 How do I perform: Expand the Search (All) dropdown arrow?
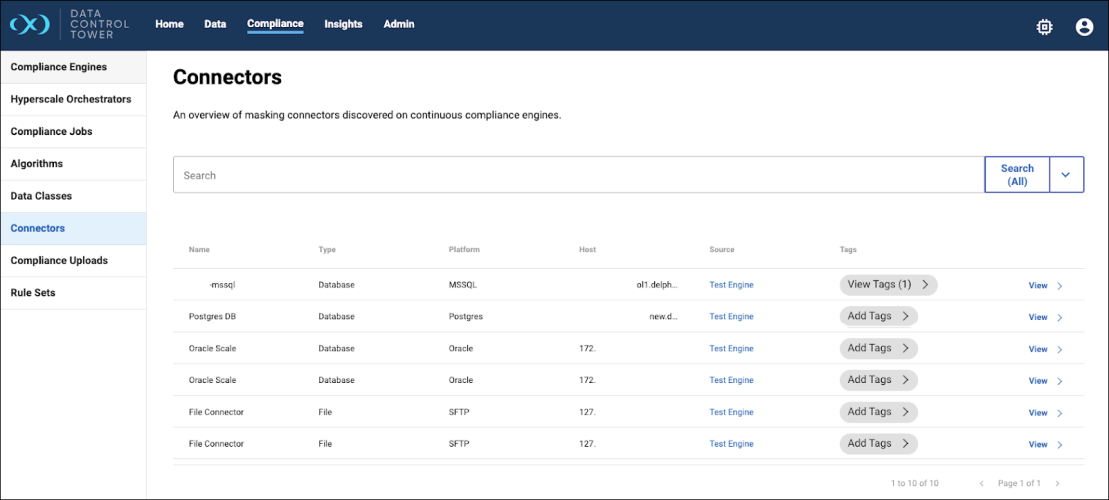point(1066,175)
